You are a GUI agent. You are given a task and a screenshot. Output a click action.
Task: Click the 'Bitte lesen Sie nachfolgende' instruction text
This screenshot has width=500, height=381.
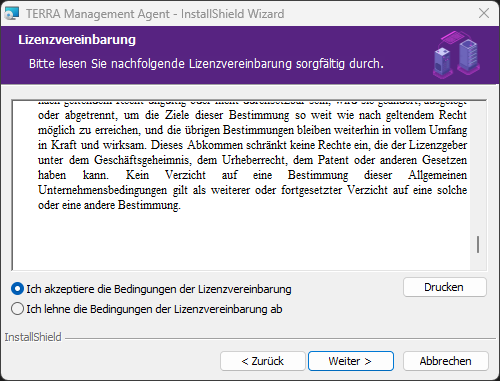point(206,63)
